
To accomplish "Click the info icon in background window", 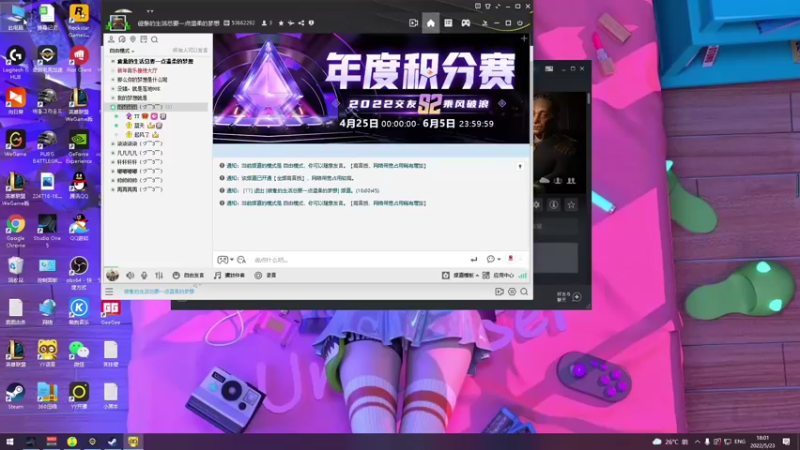I will [554, 205].
